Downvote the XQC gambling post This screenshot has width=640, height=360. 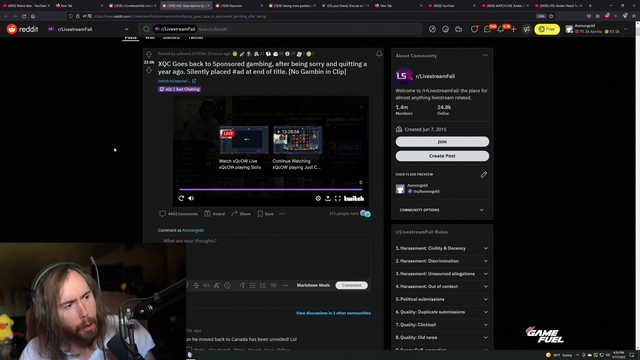(x=149, y=70)
